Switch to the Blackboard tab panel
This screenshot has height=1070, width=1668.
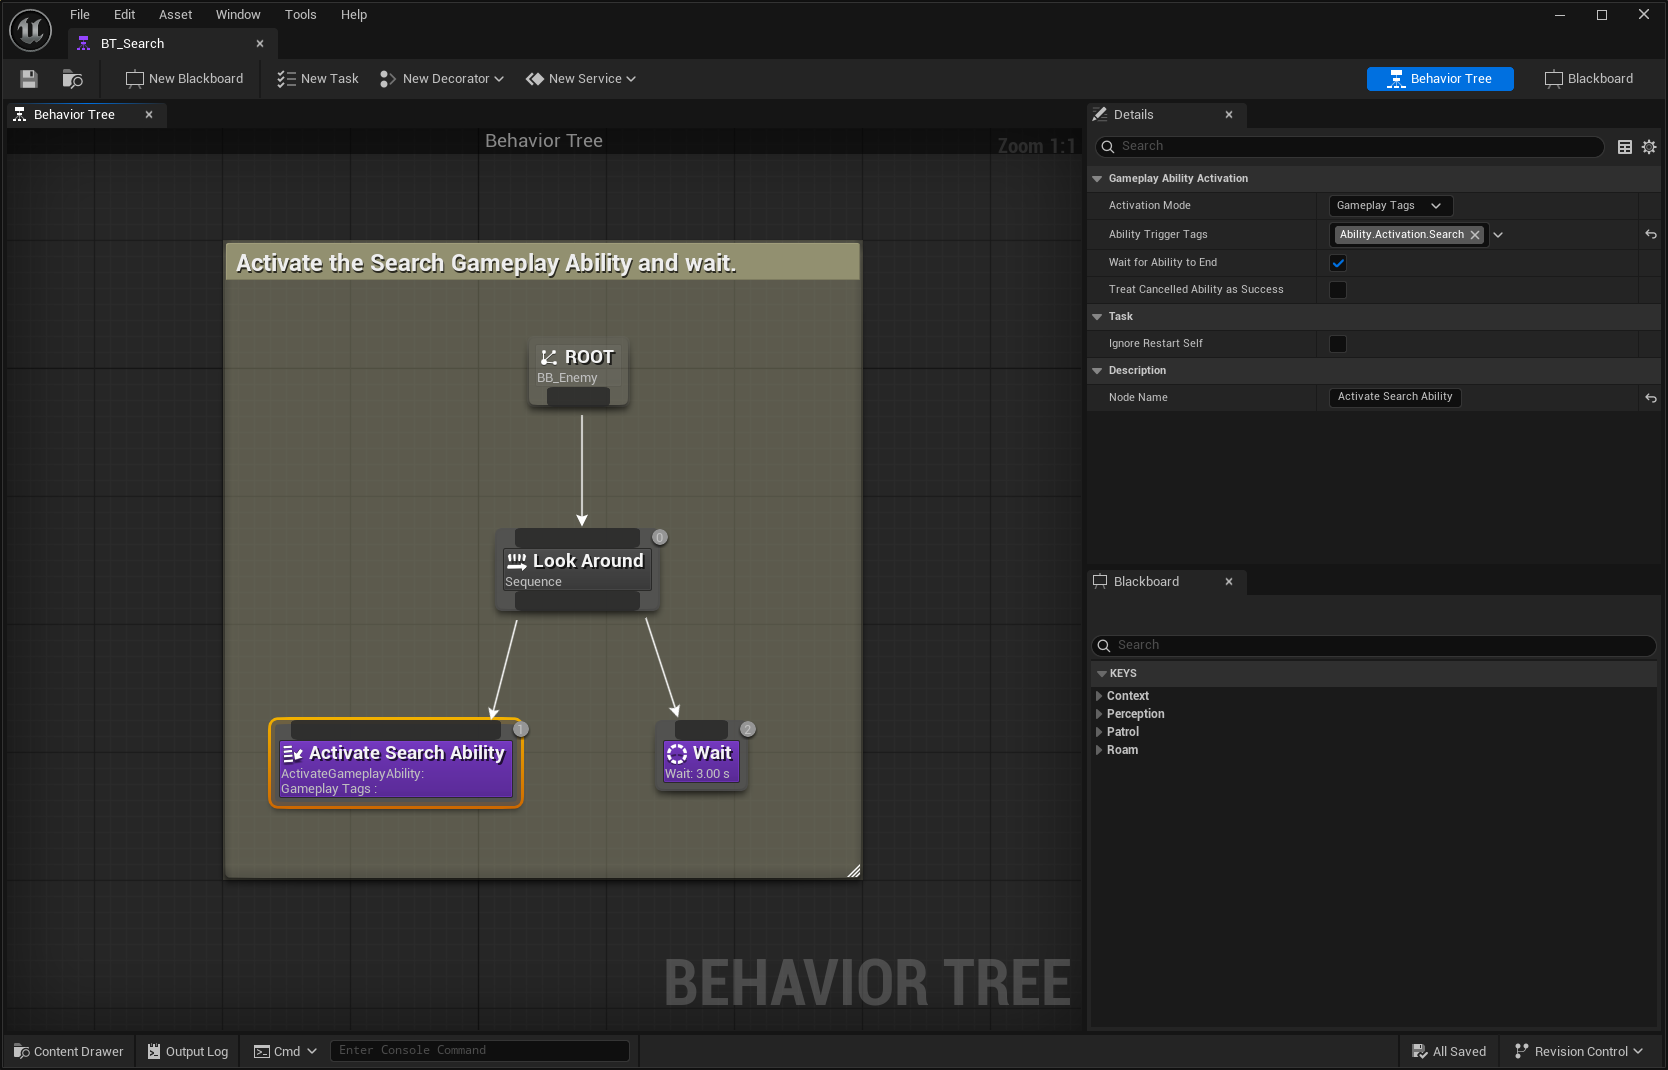[1148, 581]
